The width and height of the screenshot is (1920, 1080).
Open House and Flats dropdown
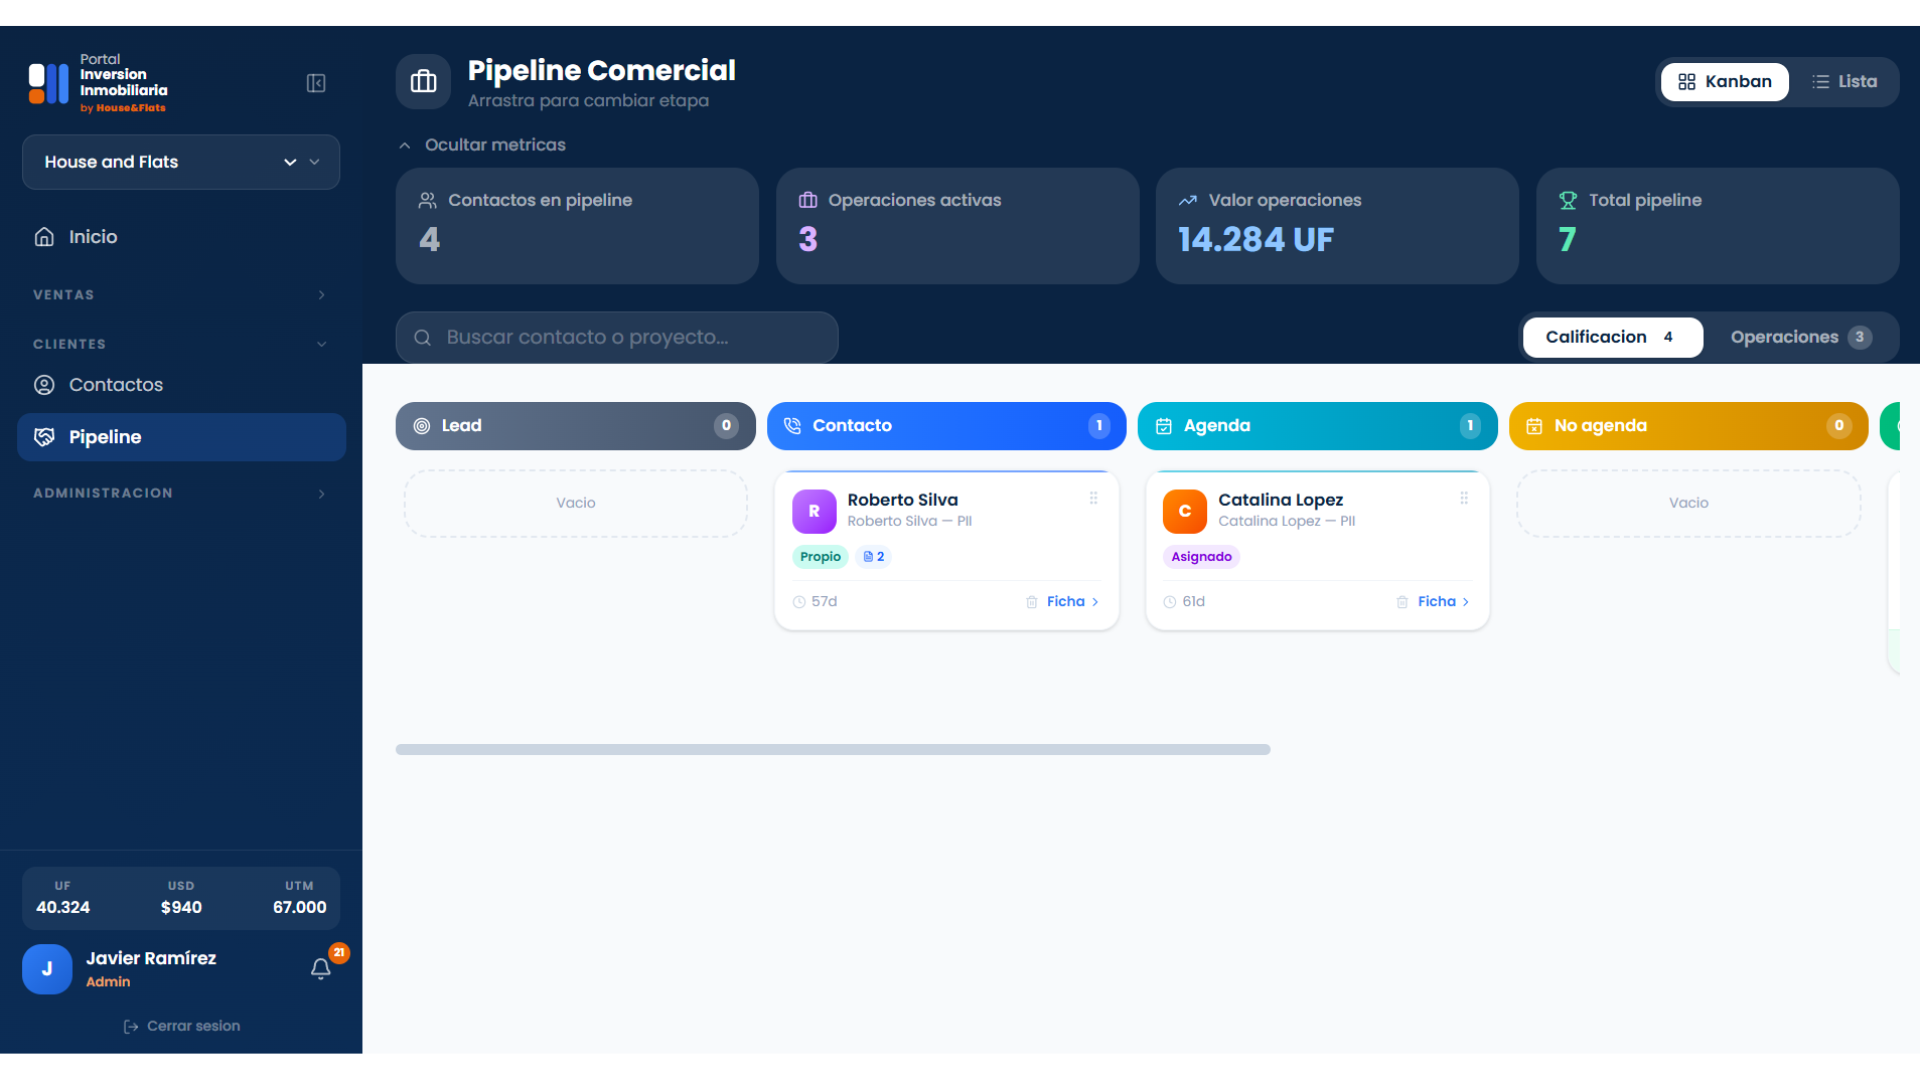[x=181, y=162]
